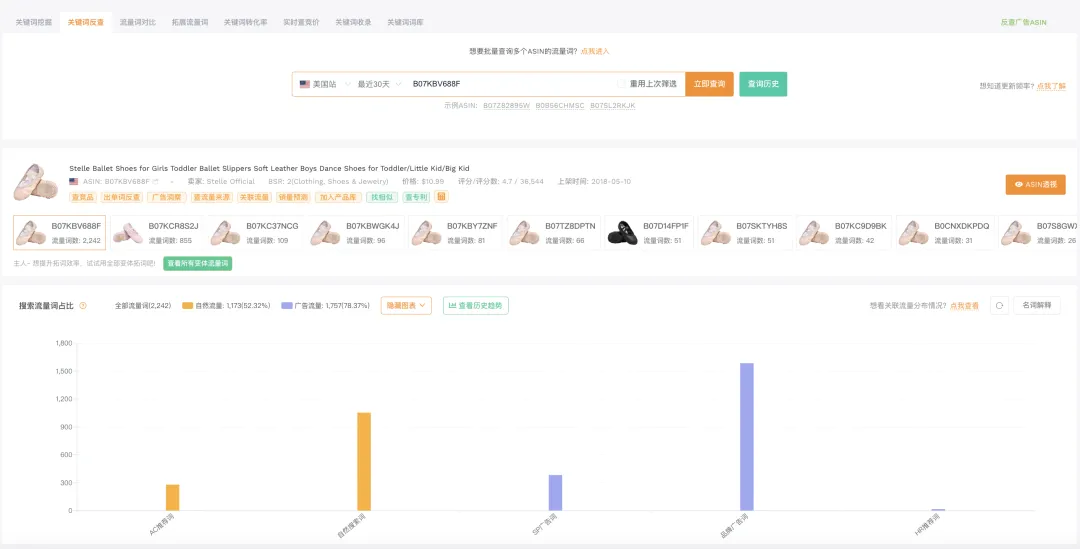1080x549 pixels.
Task: Expand the 隐藏图表 dropdown
Action: pos(406,306)
